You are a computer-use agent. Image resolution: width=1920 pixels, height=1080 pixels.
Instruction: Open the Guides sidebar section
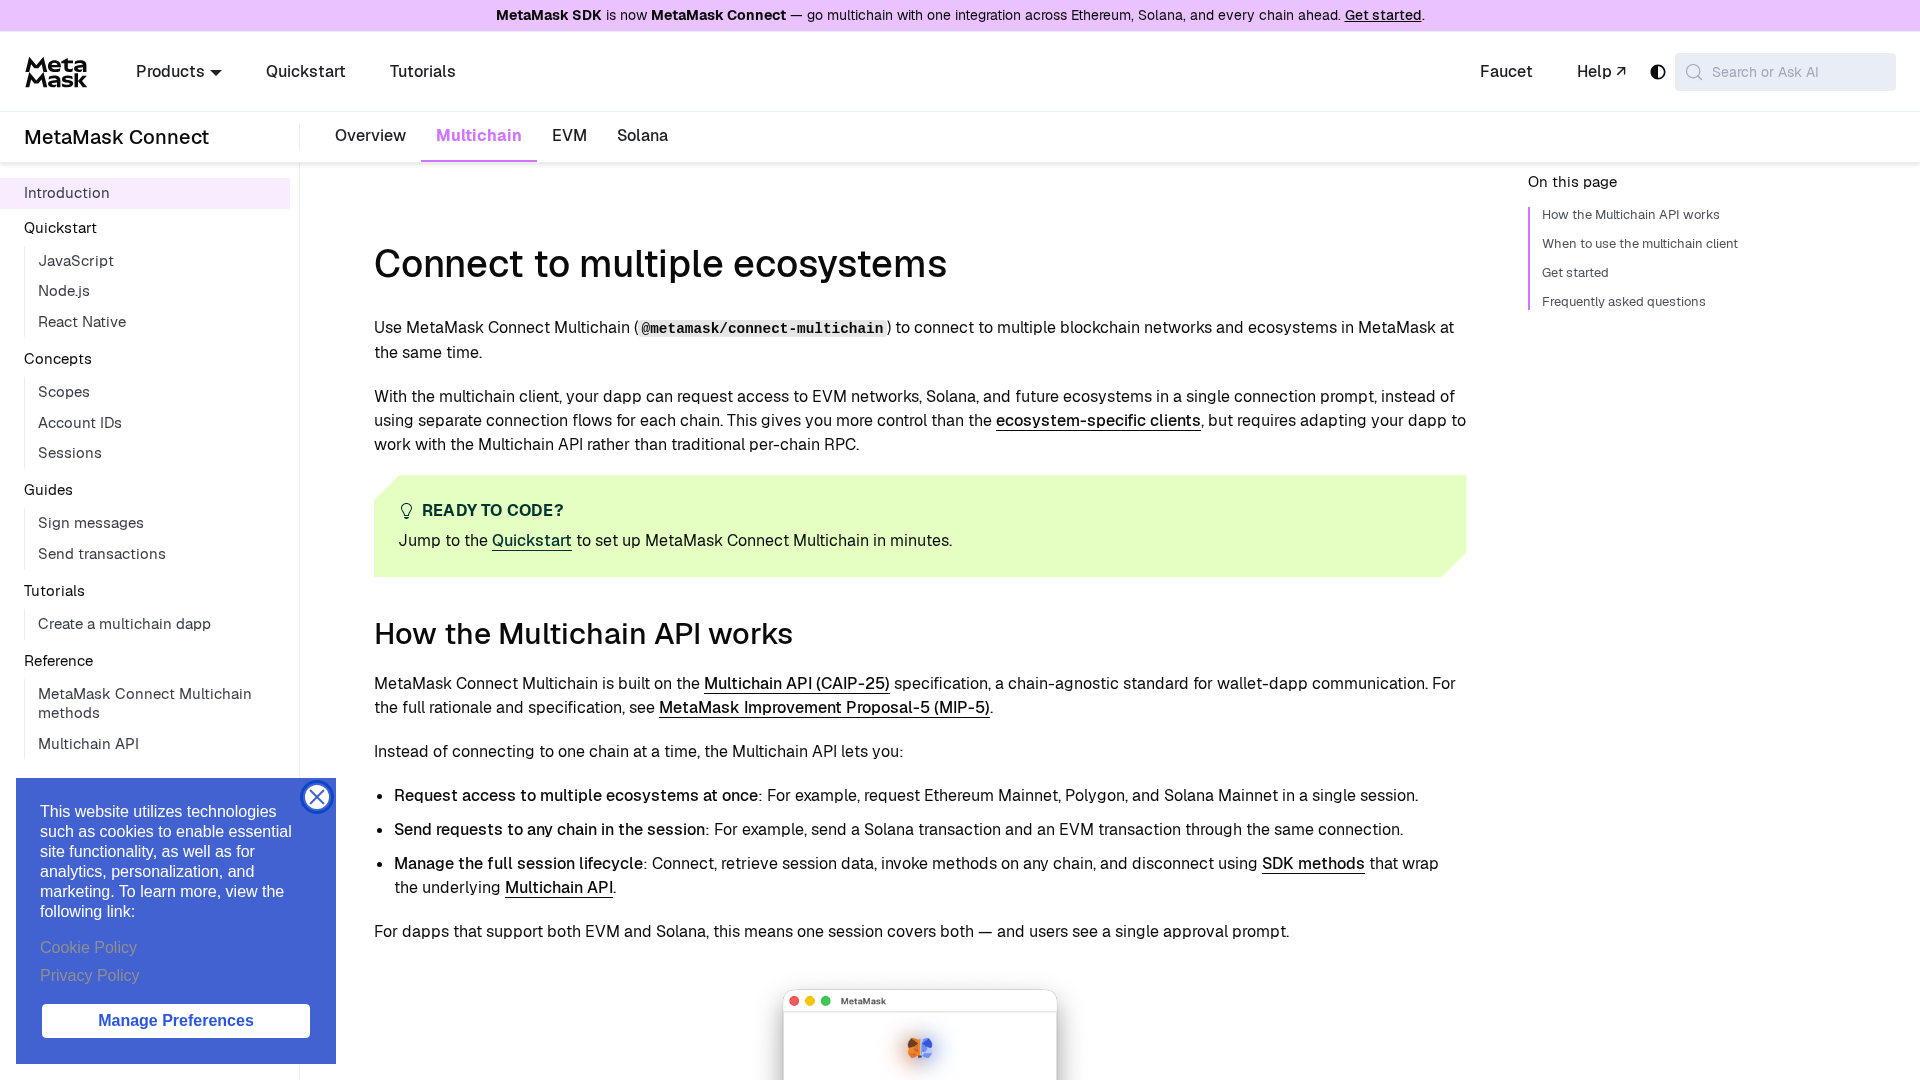(48, 490)
